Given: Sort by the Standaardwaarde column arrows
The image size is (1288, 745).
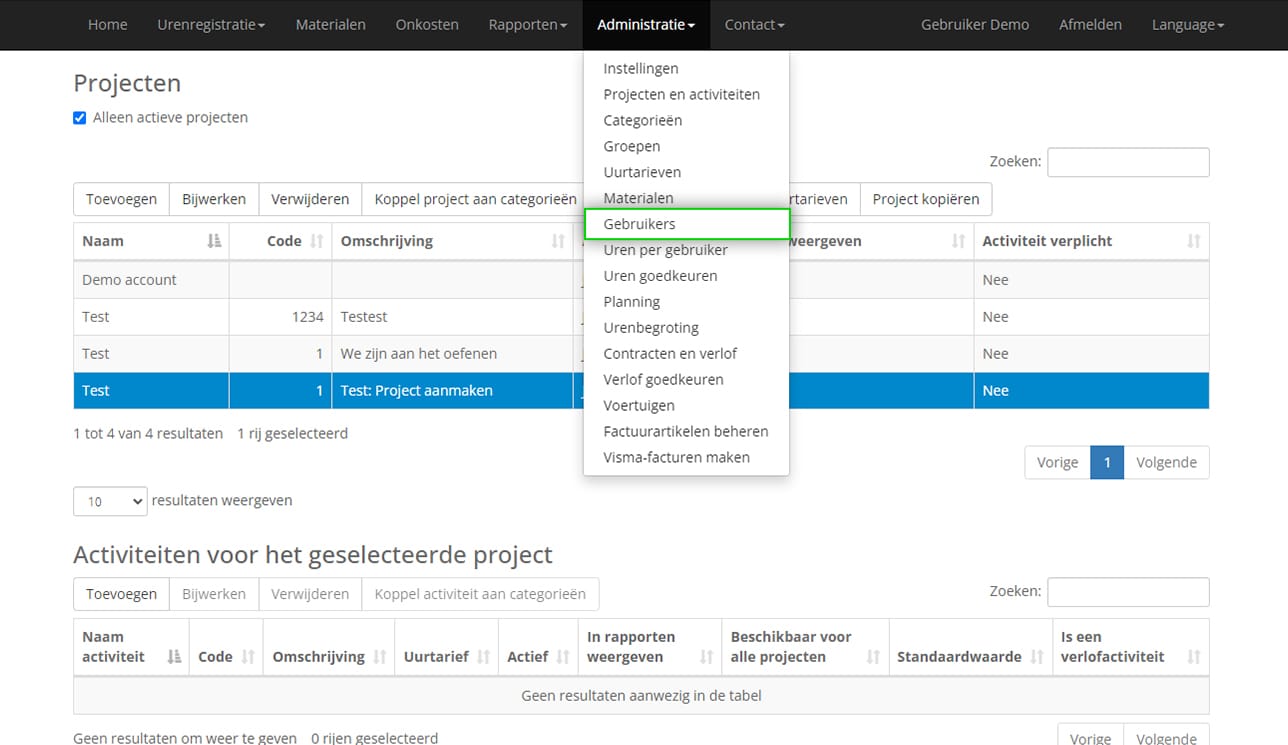Looking at the screenshot, I should coord(1037,657).
